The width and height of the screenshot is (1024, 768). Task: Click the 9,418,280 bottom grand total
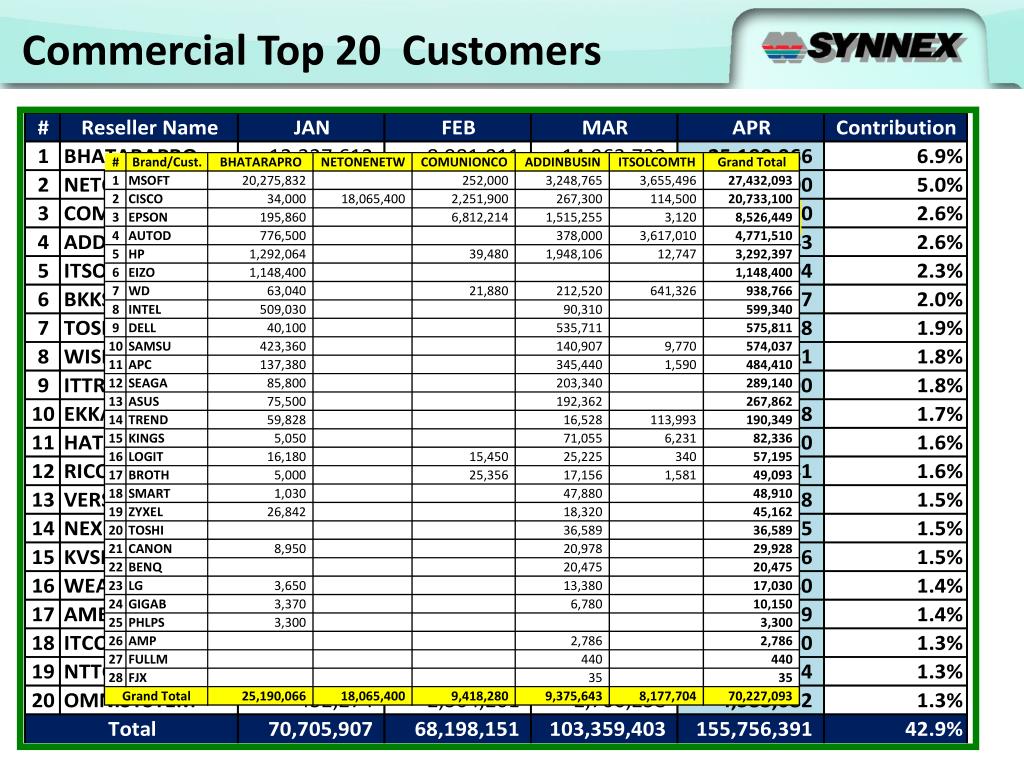coord(480,696)
